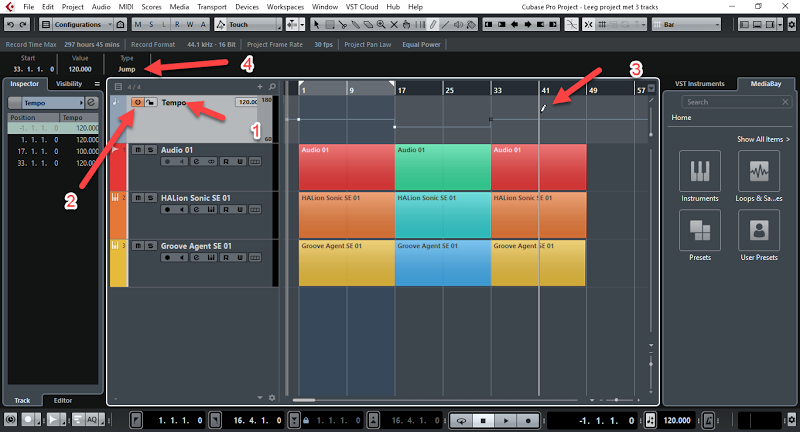The width and height of the screenshot is (800, 432).
Task: Open the Setup gear in top toolbar
Action: (791, 24)
